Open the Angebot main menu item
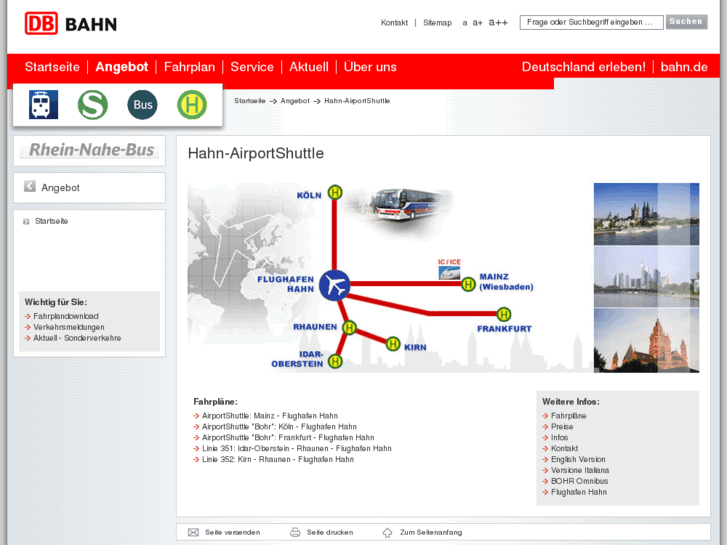This screenshot has height=545, width=727. coord(122,67)
